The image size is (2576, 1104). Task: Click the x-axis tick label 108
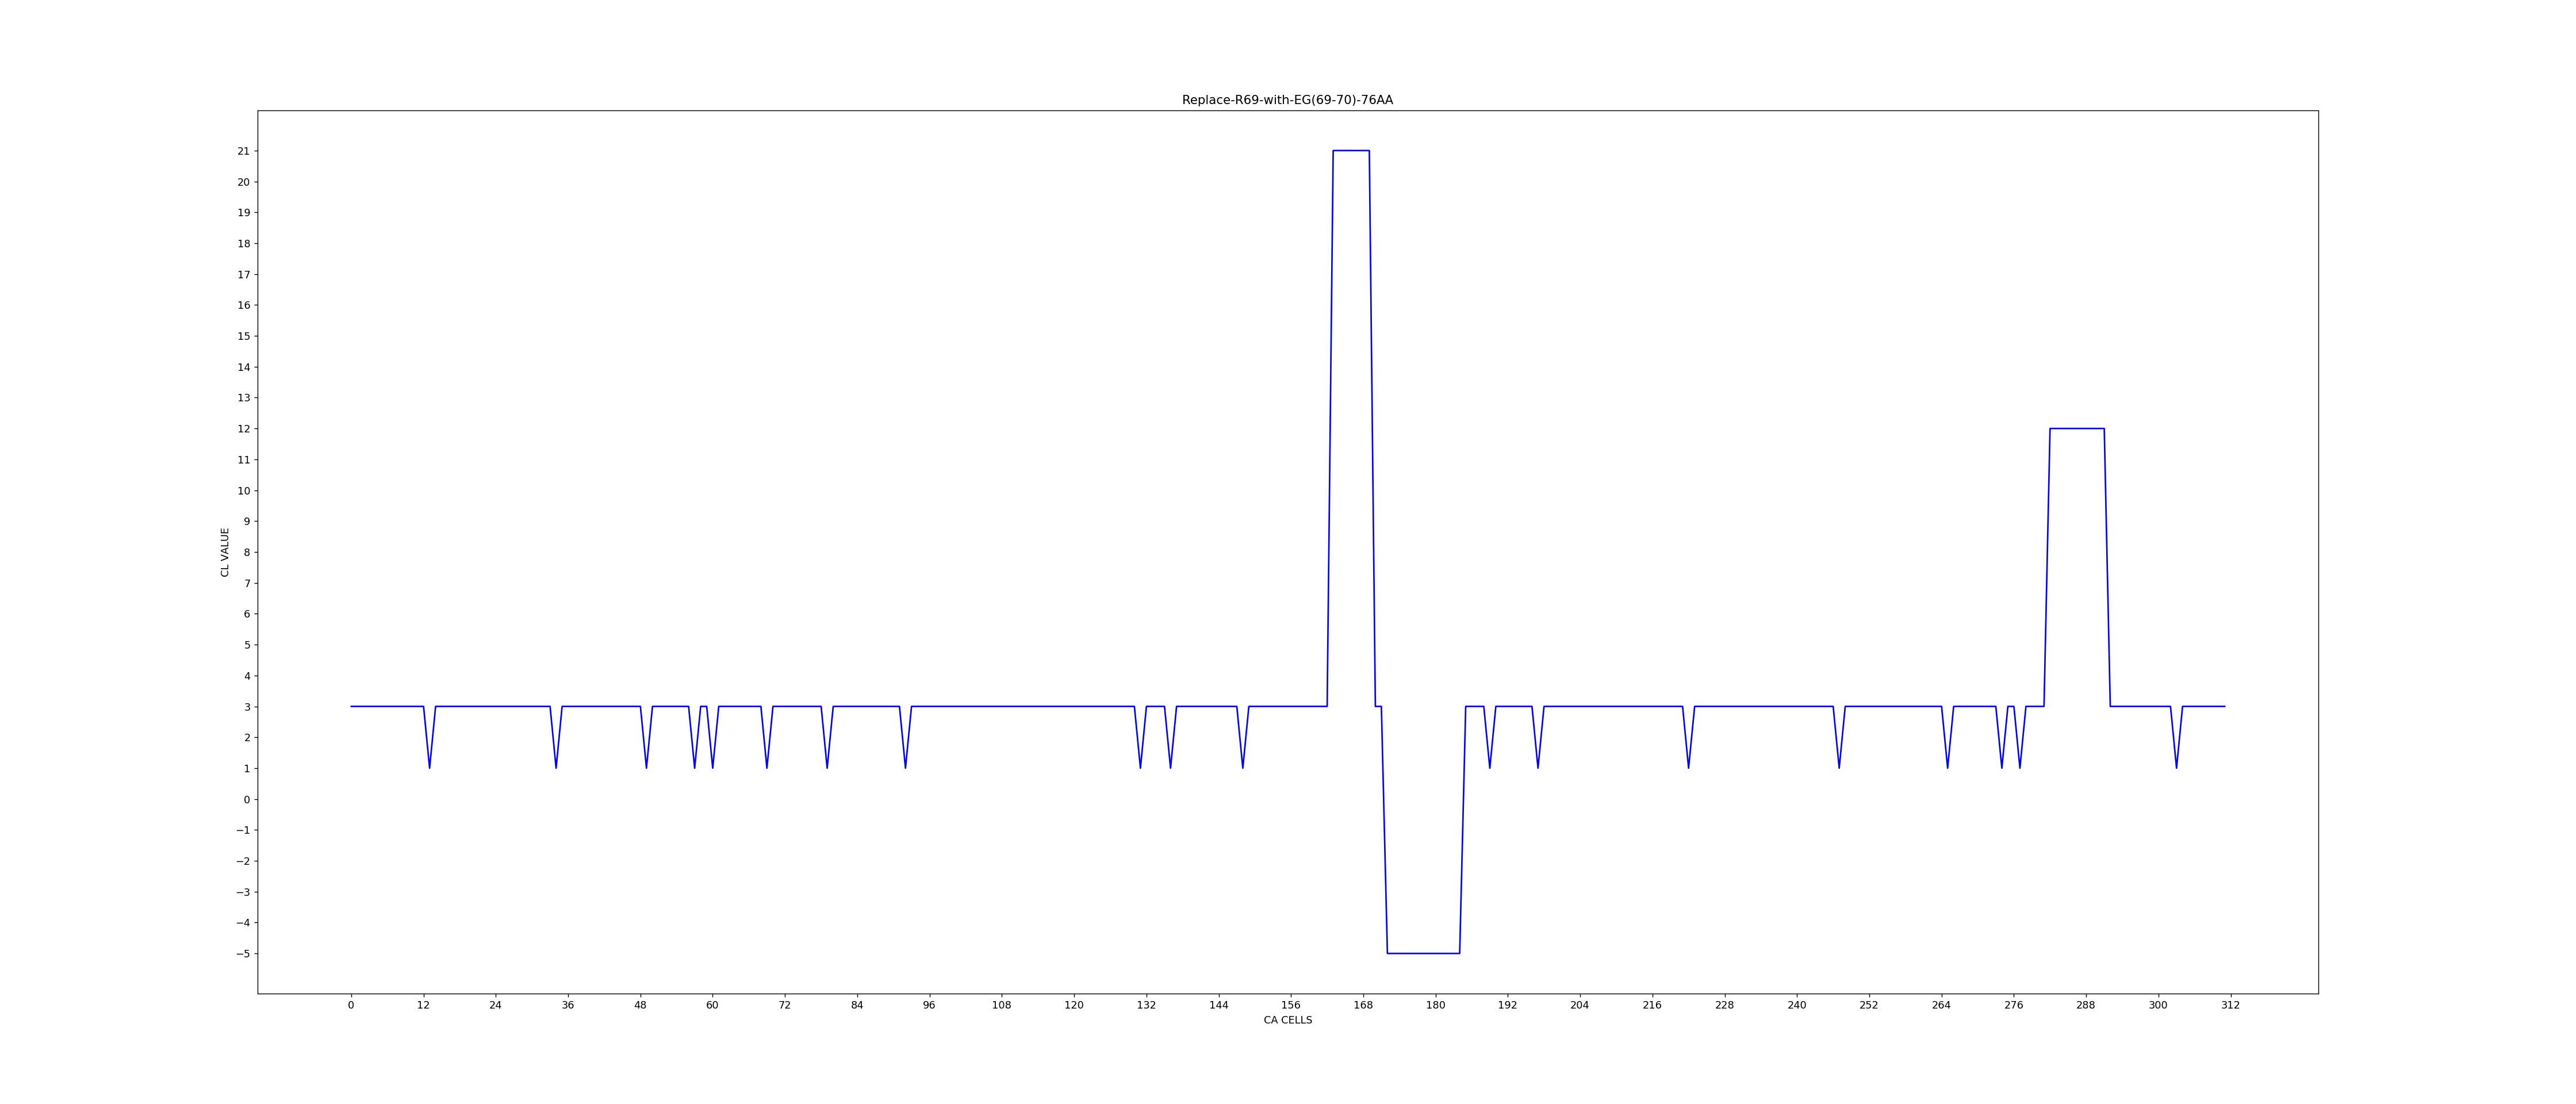click(1001, 1005)
